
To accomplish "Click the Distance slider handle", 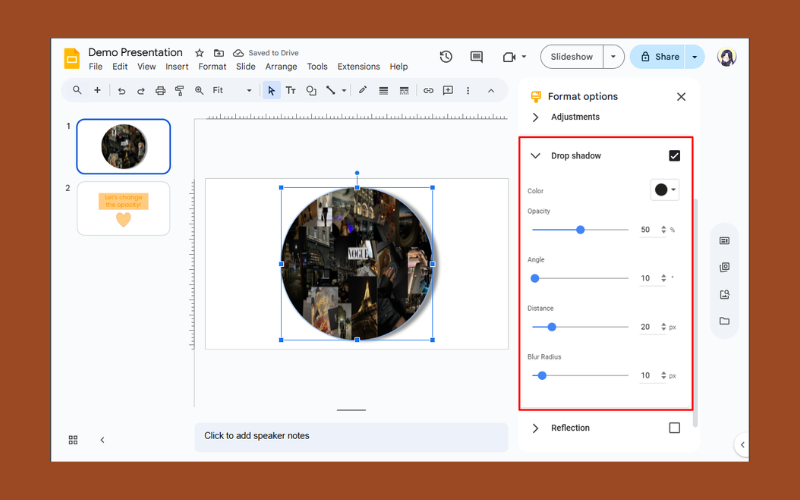I will tap(552, 327).
